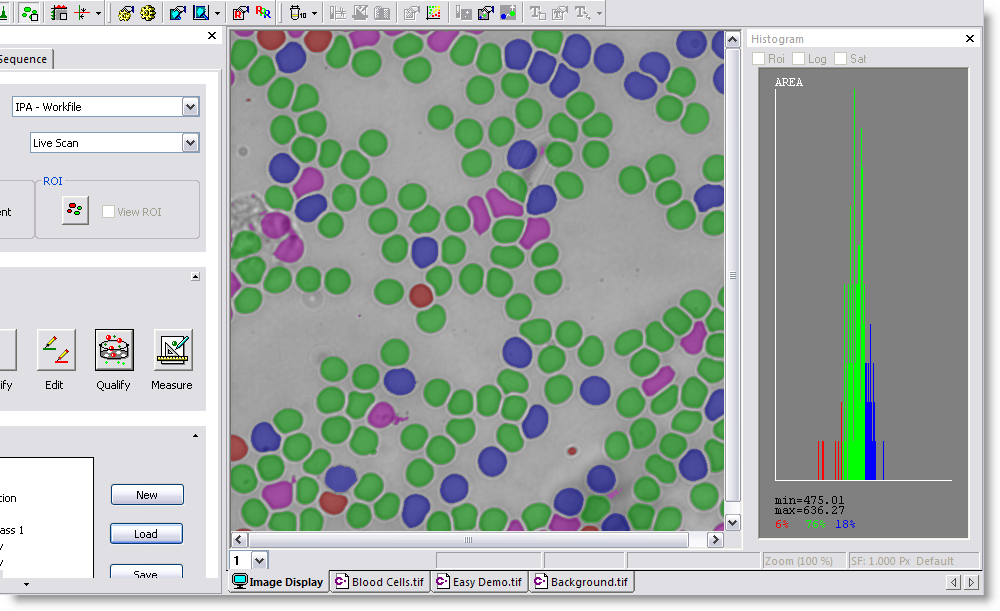Click the New button

(x=146, y=495)
